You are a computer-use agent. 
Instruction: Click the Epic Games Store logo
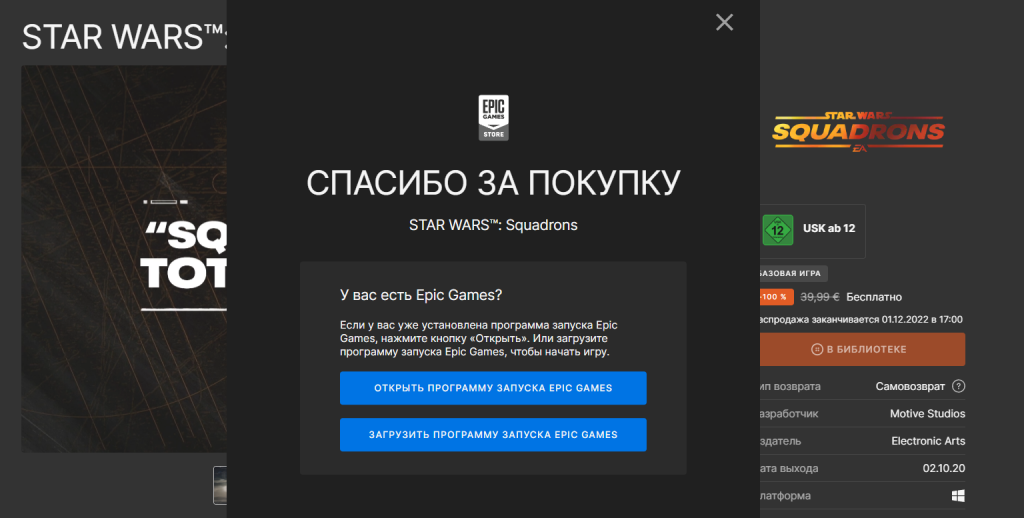click(493, 118)
